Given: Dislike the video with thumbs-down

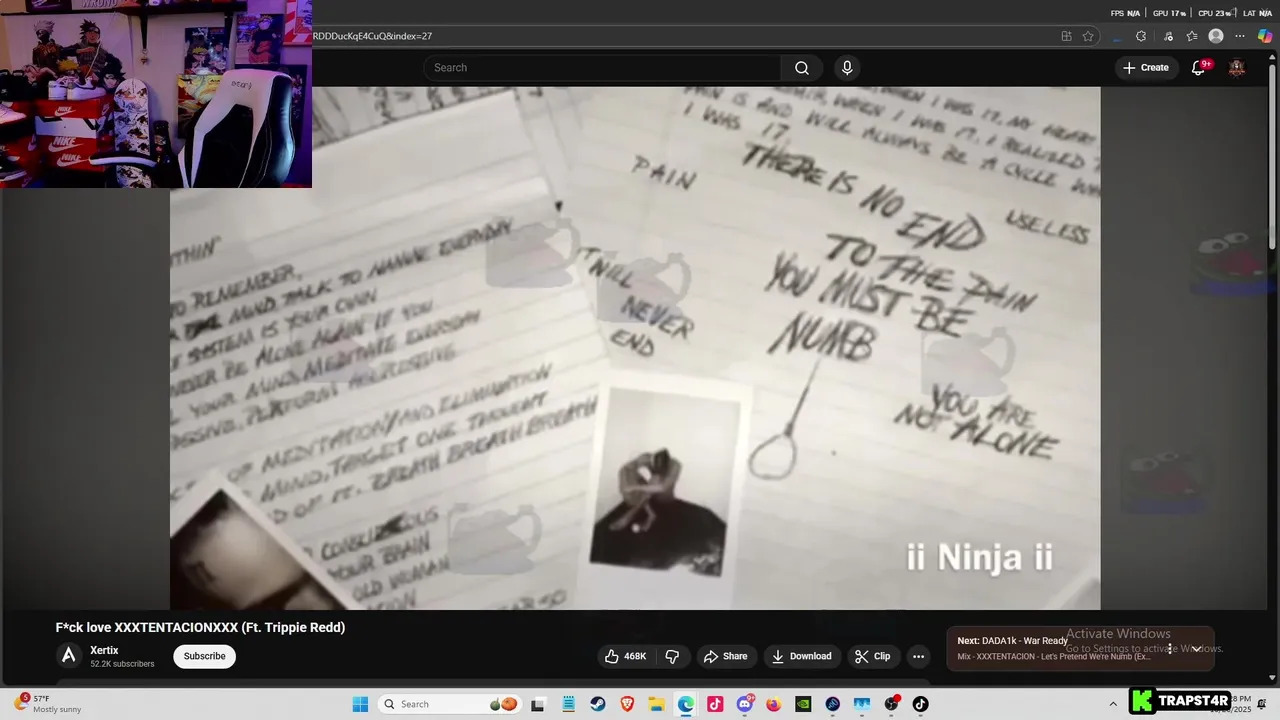Looking at the screenshot, I should tap(672, 656).
